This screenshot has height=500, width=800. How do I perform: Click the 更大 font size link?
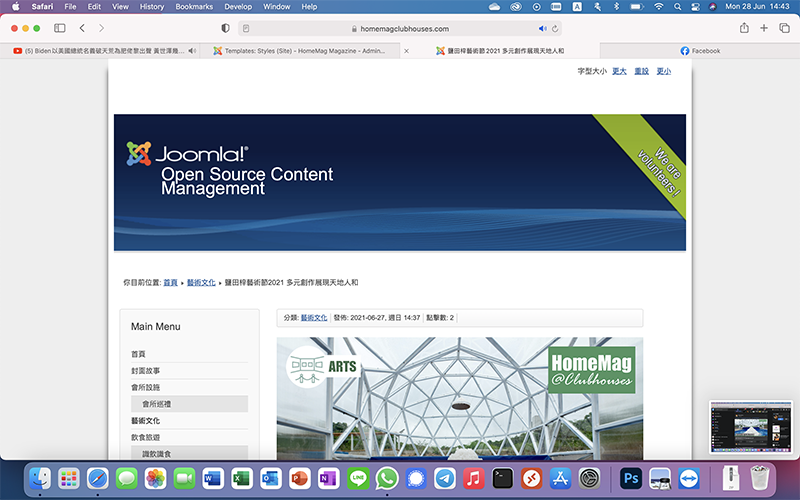click(619, 71)
